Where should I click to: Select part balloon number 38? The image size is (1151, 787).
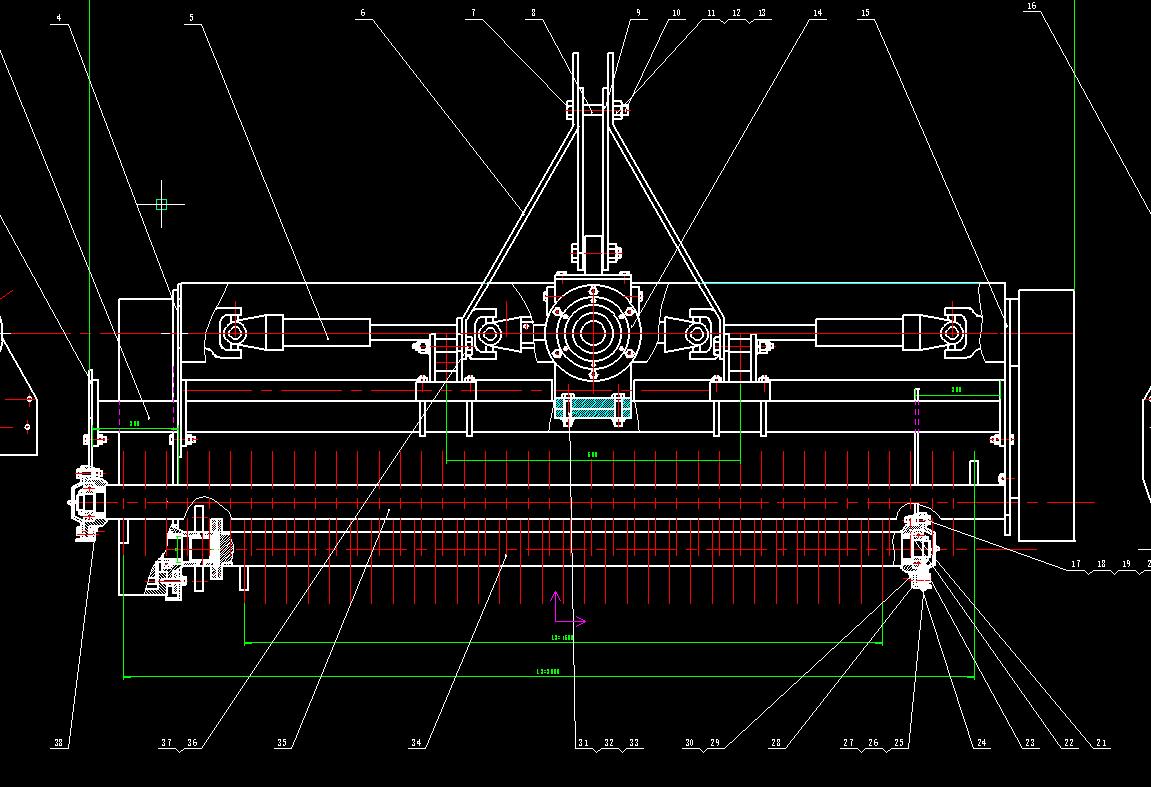59,742
